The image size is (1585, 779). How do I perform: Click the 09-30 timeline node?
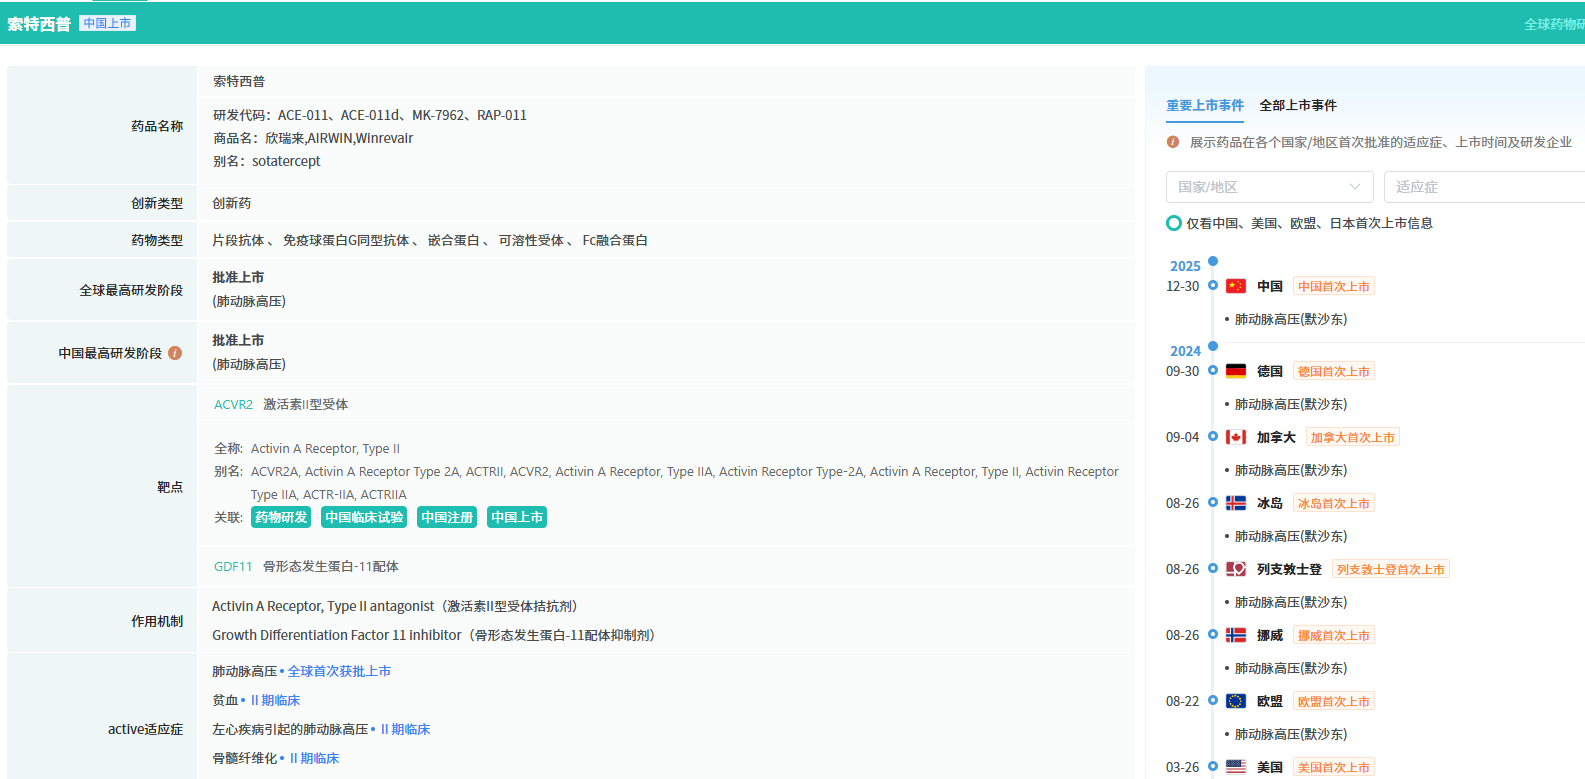pyautogui.click(x=1213, y=370)
